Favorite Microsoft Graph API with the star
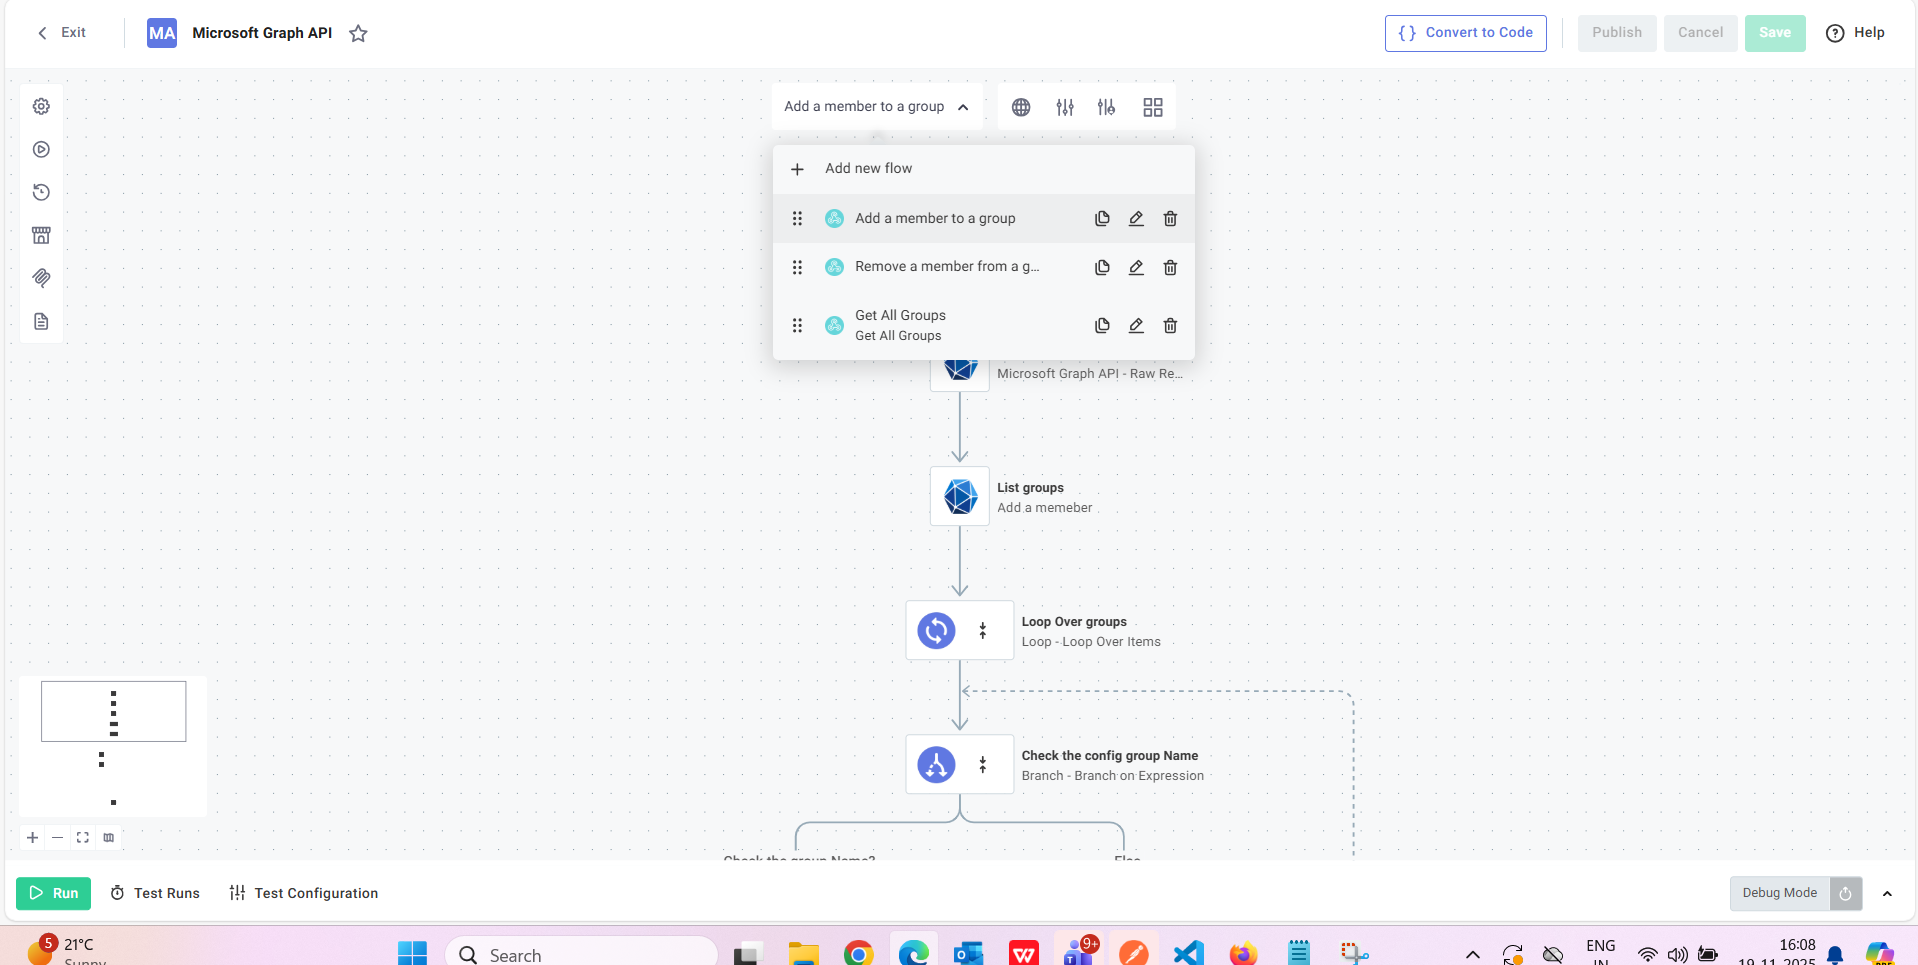 [x=358, y=34]
